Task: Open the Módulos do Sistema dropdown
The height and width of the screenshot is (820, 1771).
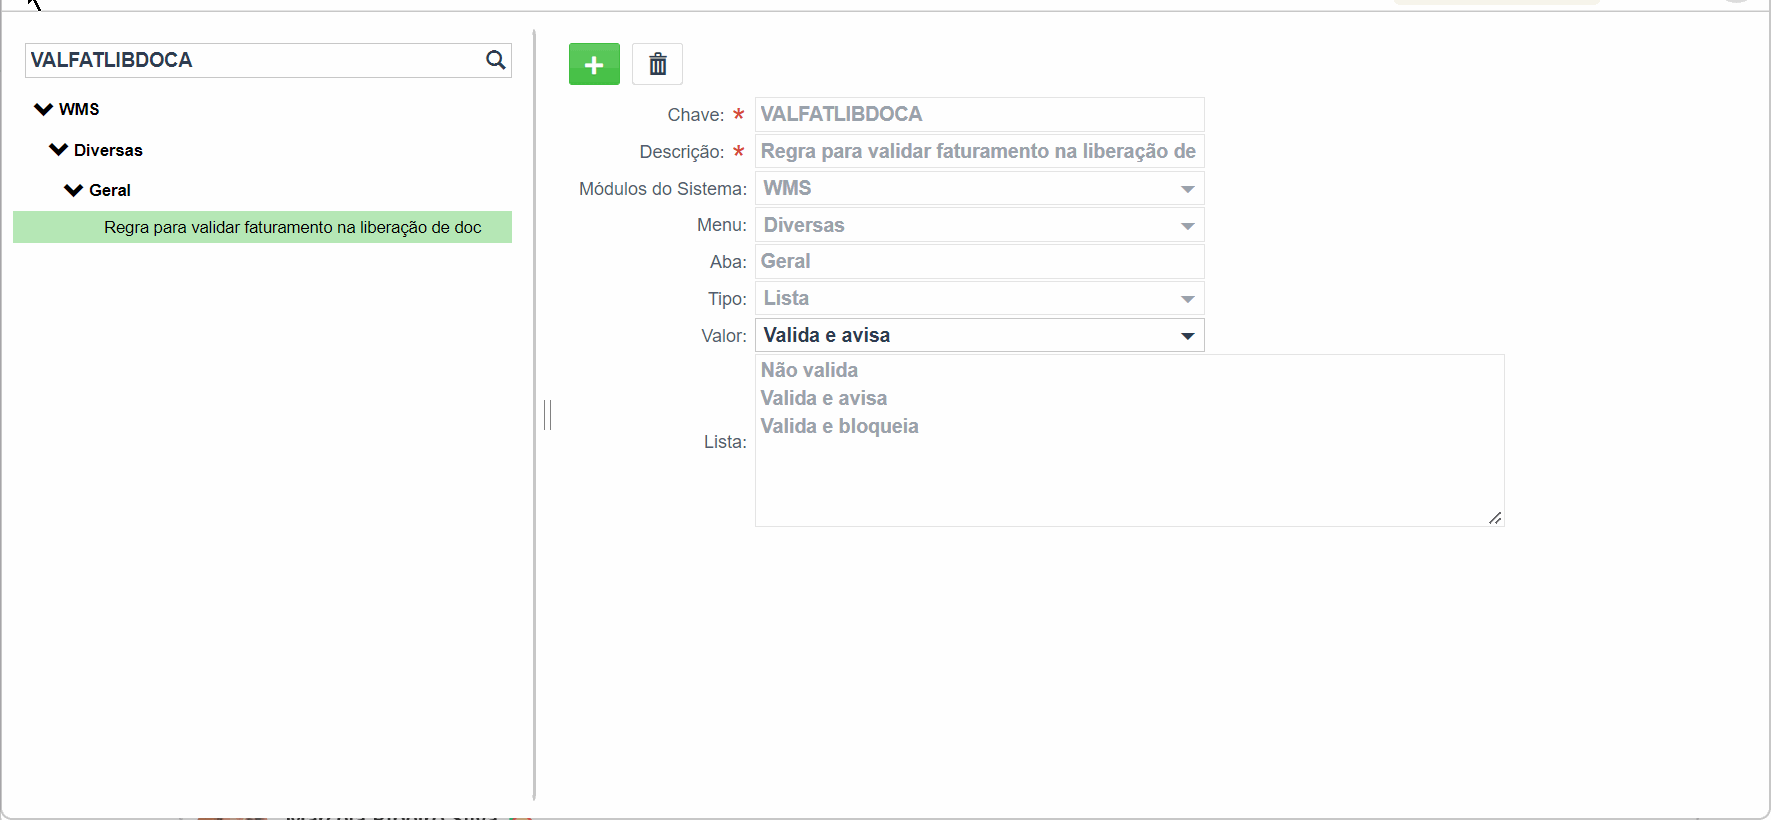Action: coord(979,188)
